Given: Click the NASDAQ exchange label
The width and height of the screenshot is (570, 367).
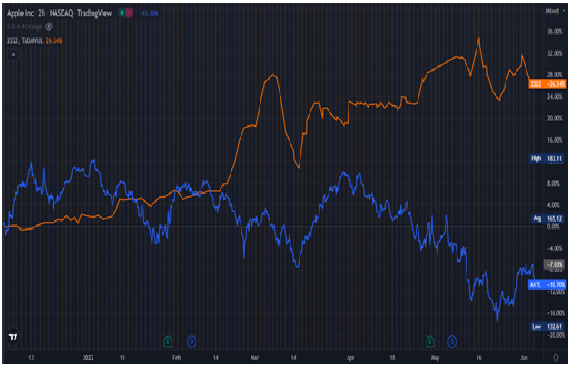Looking at the screenshot, I should pos(61,13).
